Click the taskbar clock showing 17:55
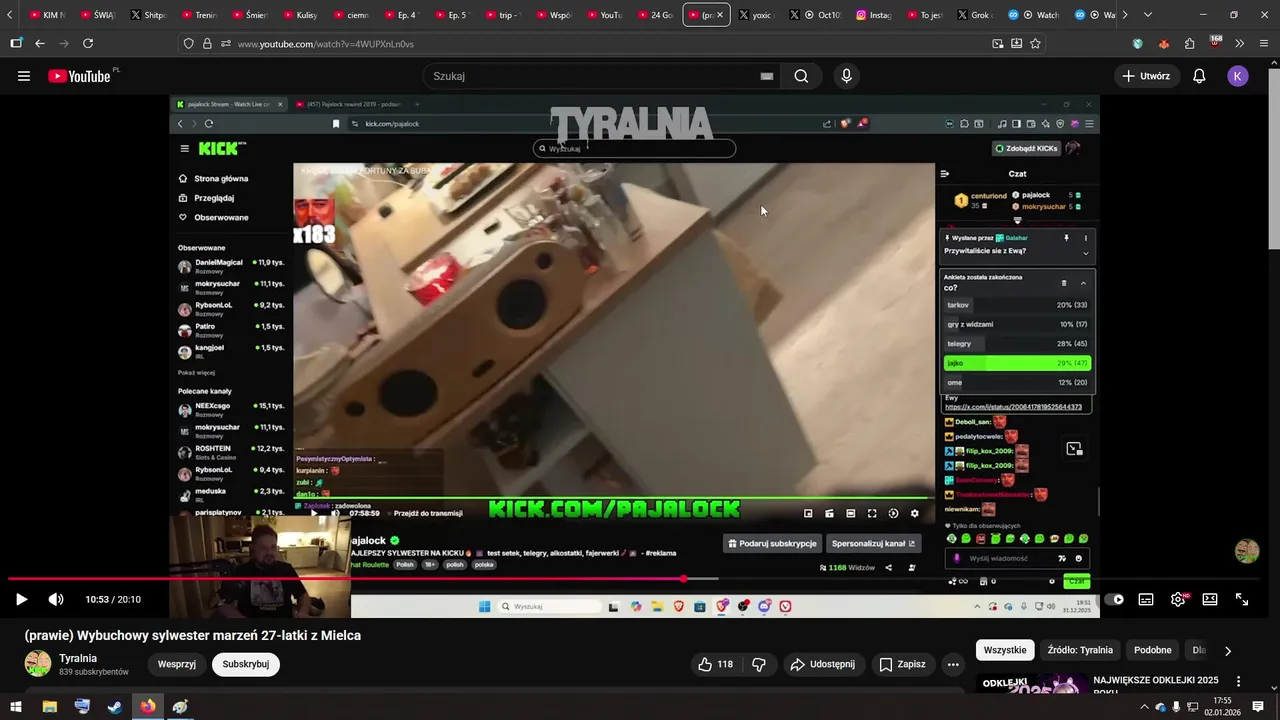 (x=1222, y=706)
